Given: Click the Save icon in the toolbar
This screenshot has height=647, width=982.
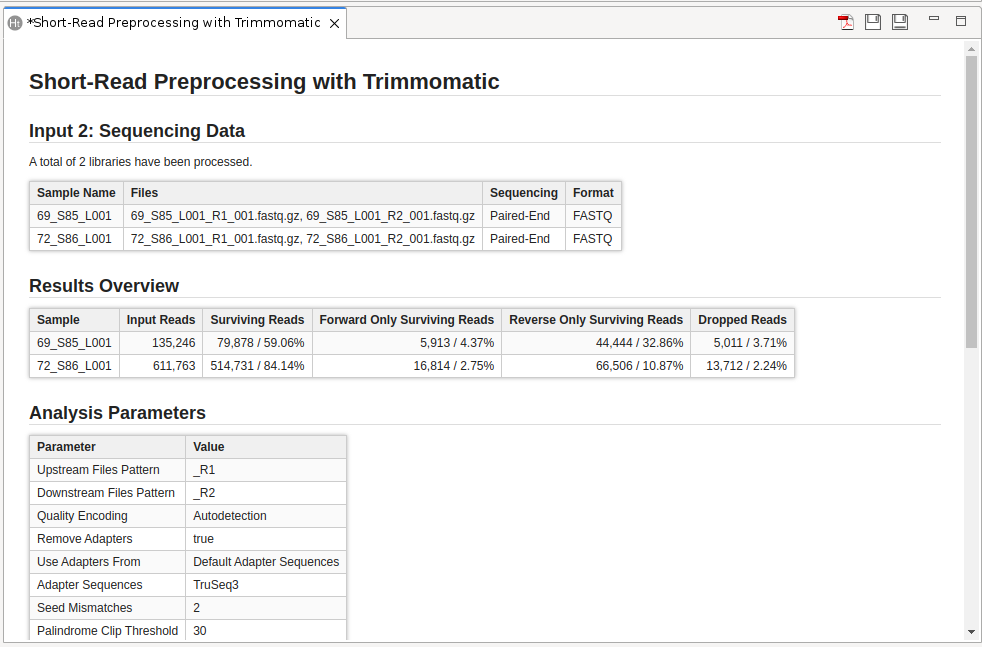Looking at the screenshot, I should [873, 22].
